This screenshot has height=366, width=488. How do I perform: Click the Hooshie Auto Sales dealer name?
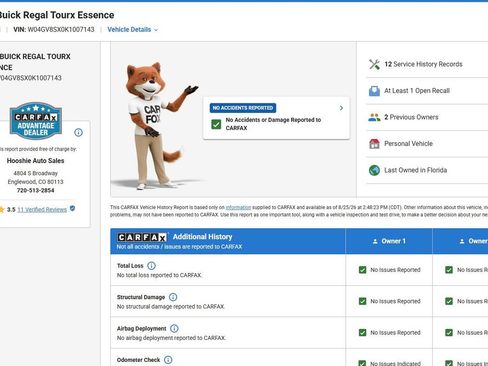tap(36, 161)
